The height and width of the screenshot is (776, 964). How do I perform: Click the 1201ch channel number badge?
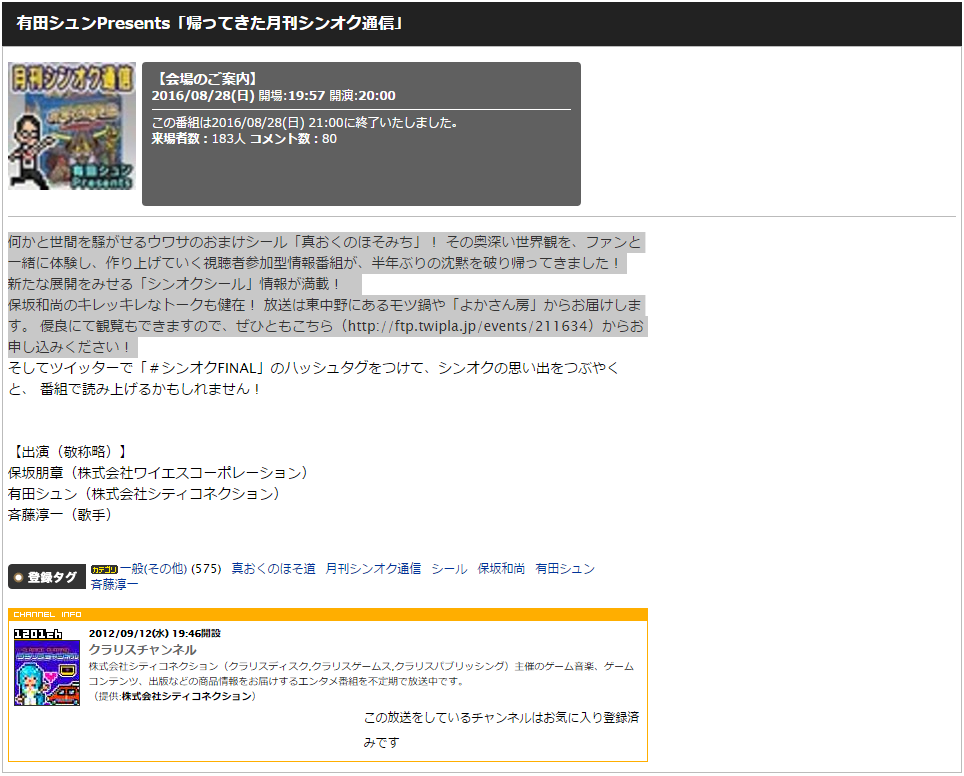pos(38,634)
